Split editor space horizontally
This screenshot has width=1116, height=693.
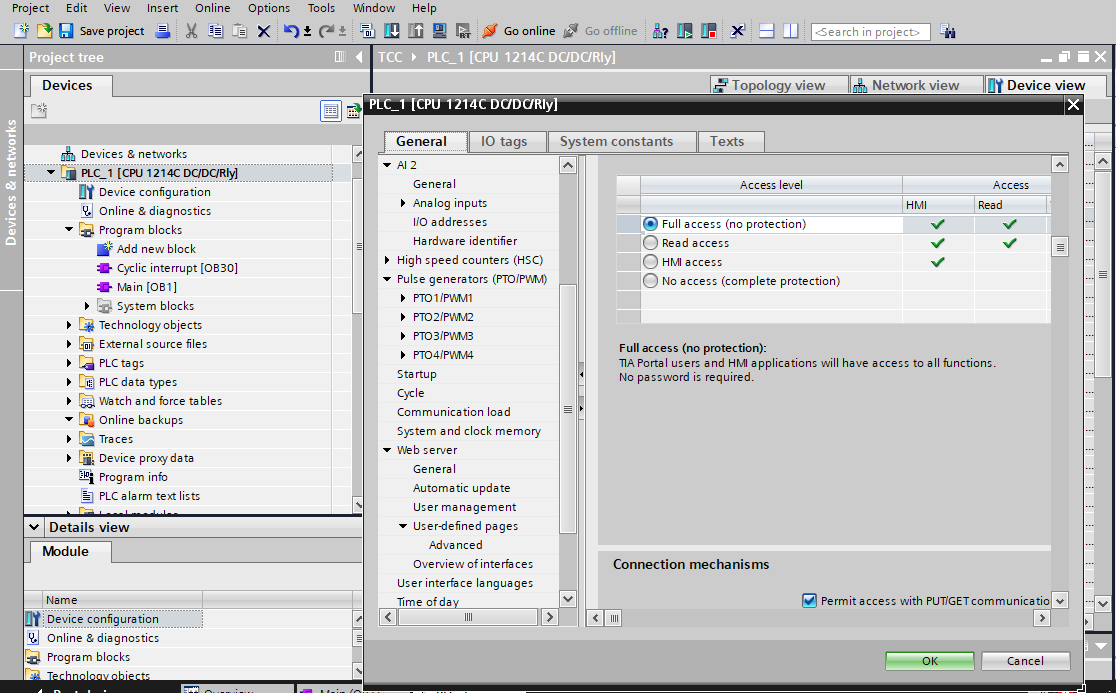[x=767, y=31]
